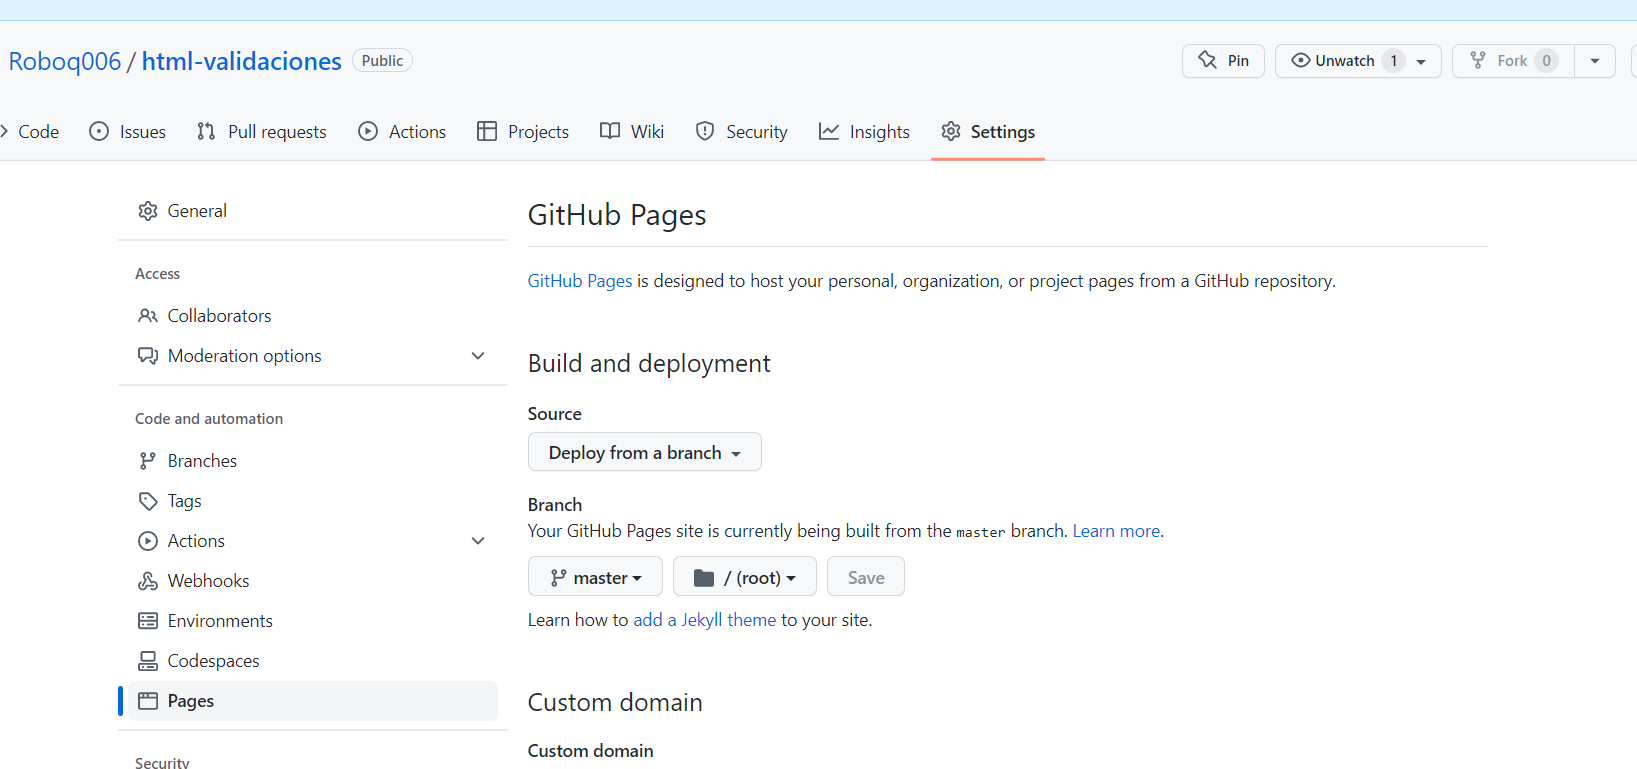The height and width of the screenshot is (769, 1637).
Task: Click the Save button for branch settings
Action: coord(866,577)
